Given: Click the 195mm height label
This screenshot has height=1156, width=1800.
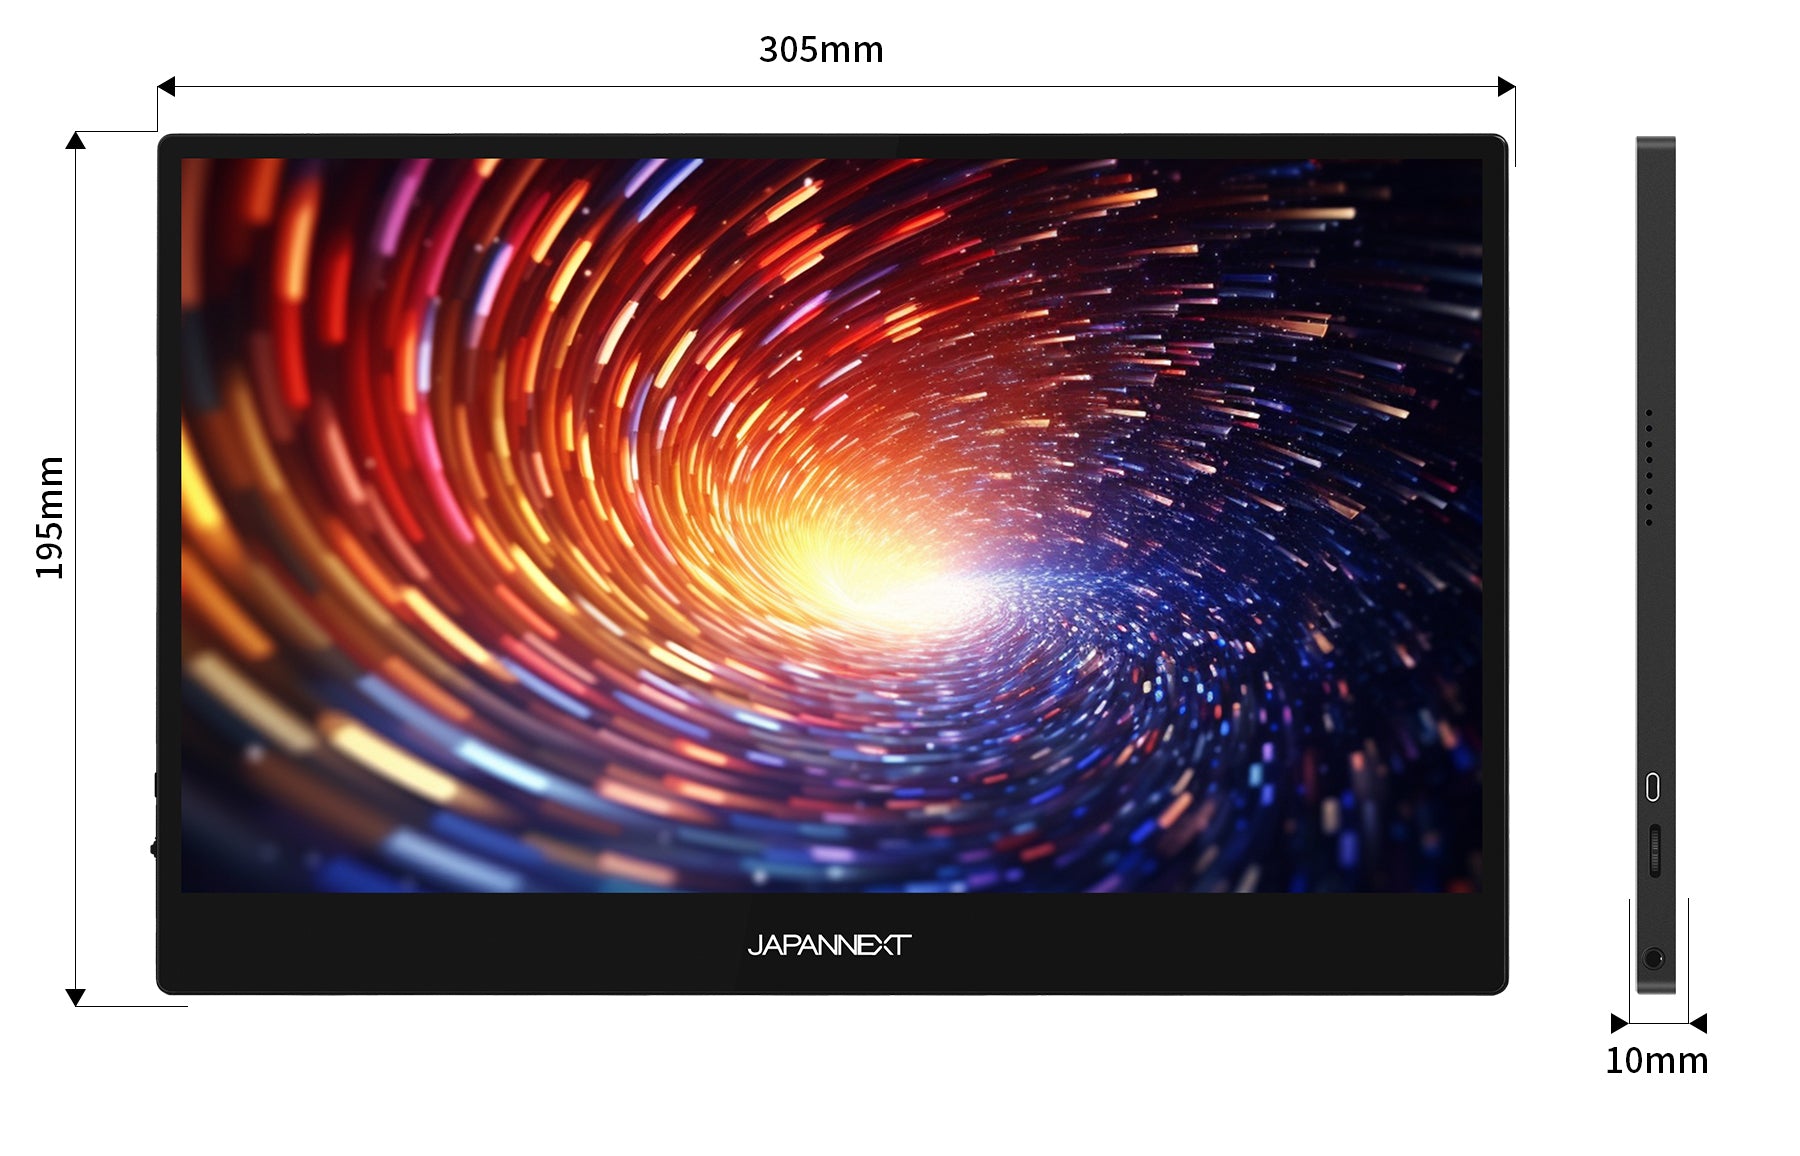Looking at the screenshot, I should point(50,517).
